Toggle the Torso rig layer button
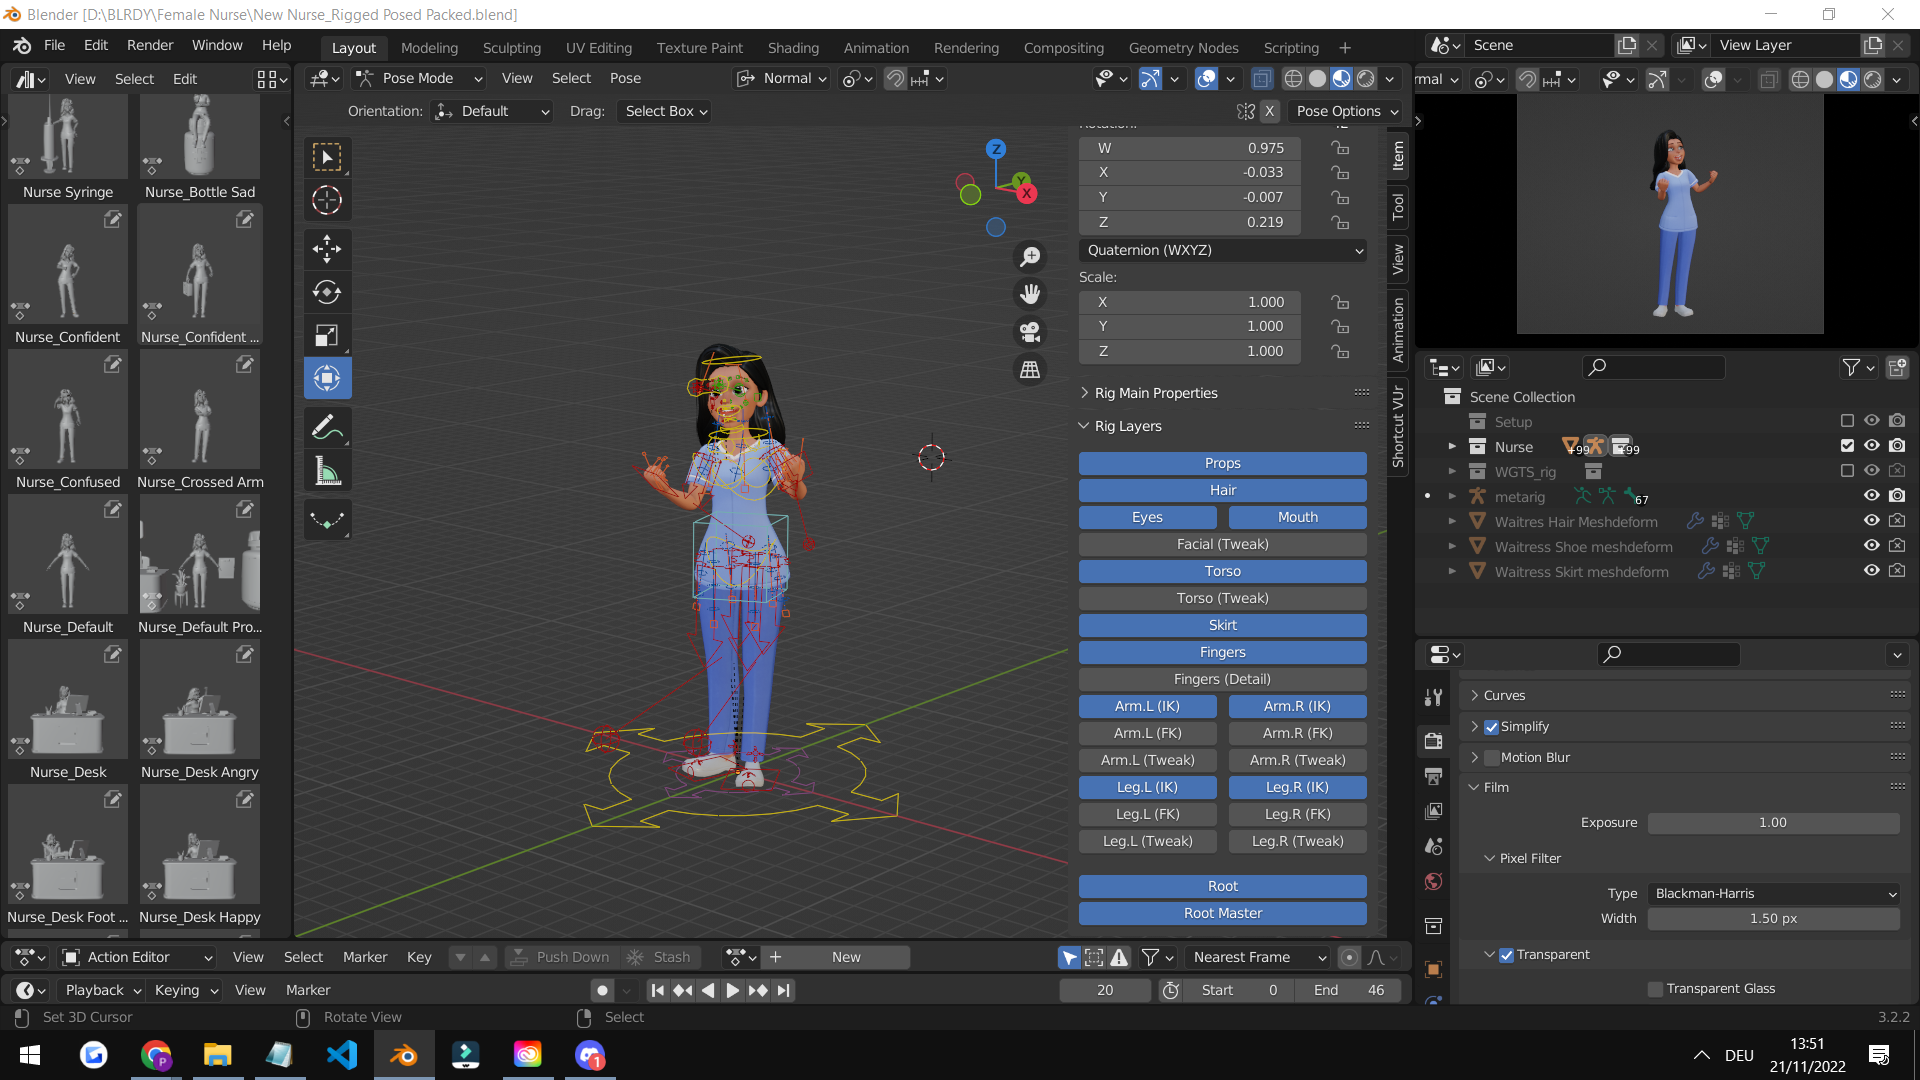 pyautogui.click(x=1222, y=571)
